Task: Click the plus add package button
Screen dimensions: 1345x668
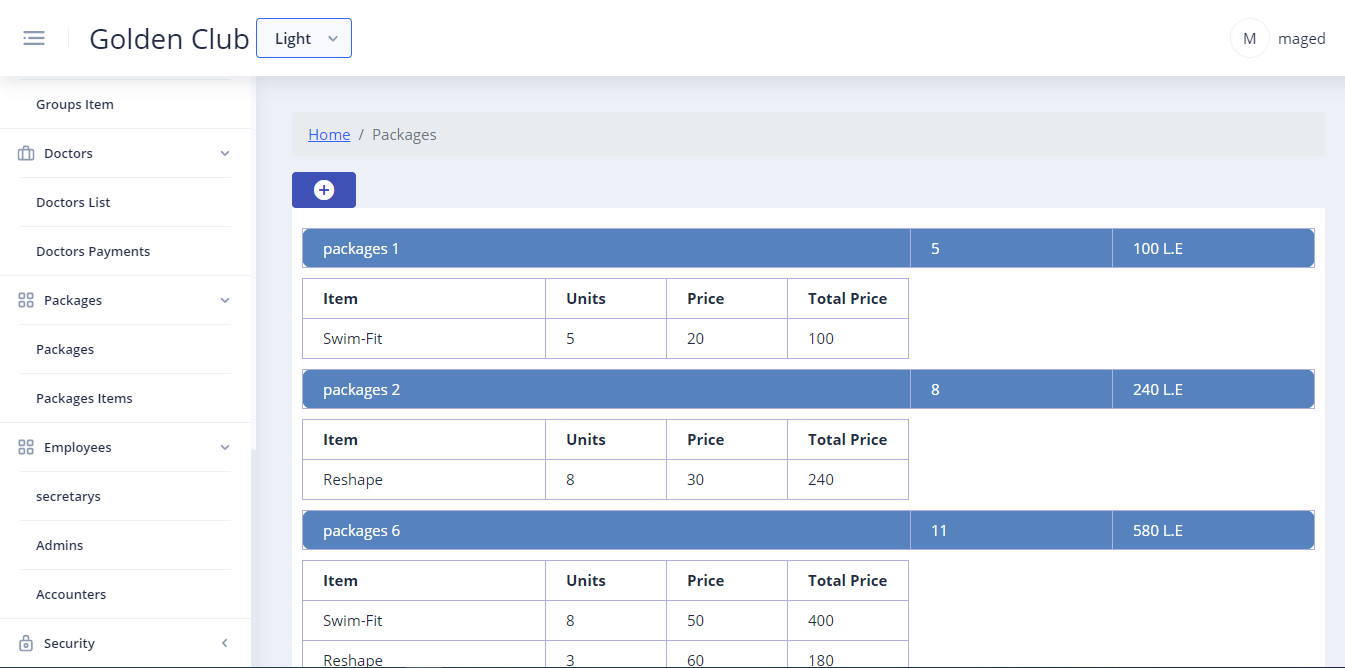Action: tap(324, 190)
